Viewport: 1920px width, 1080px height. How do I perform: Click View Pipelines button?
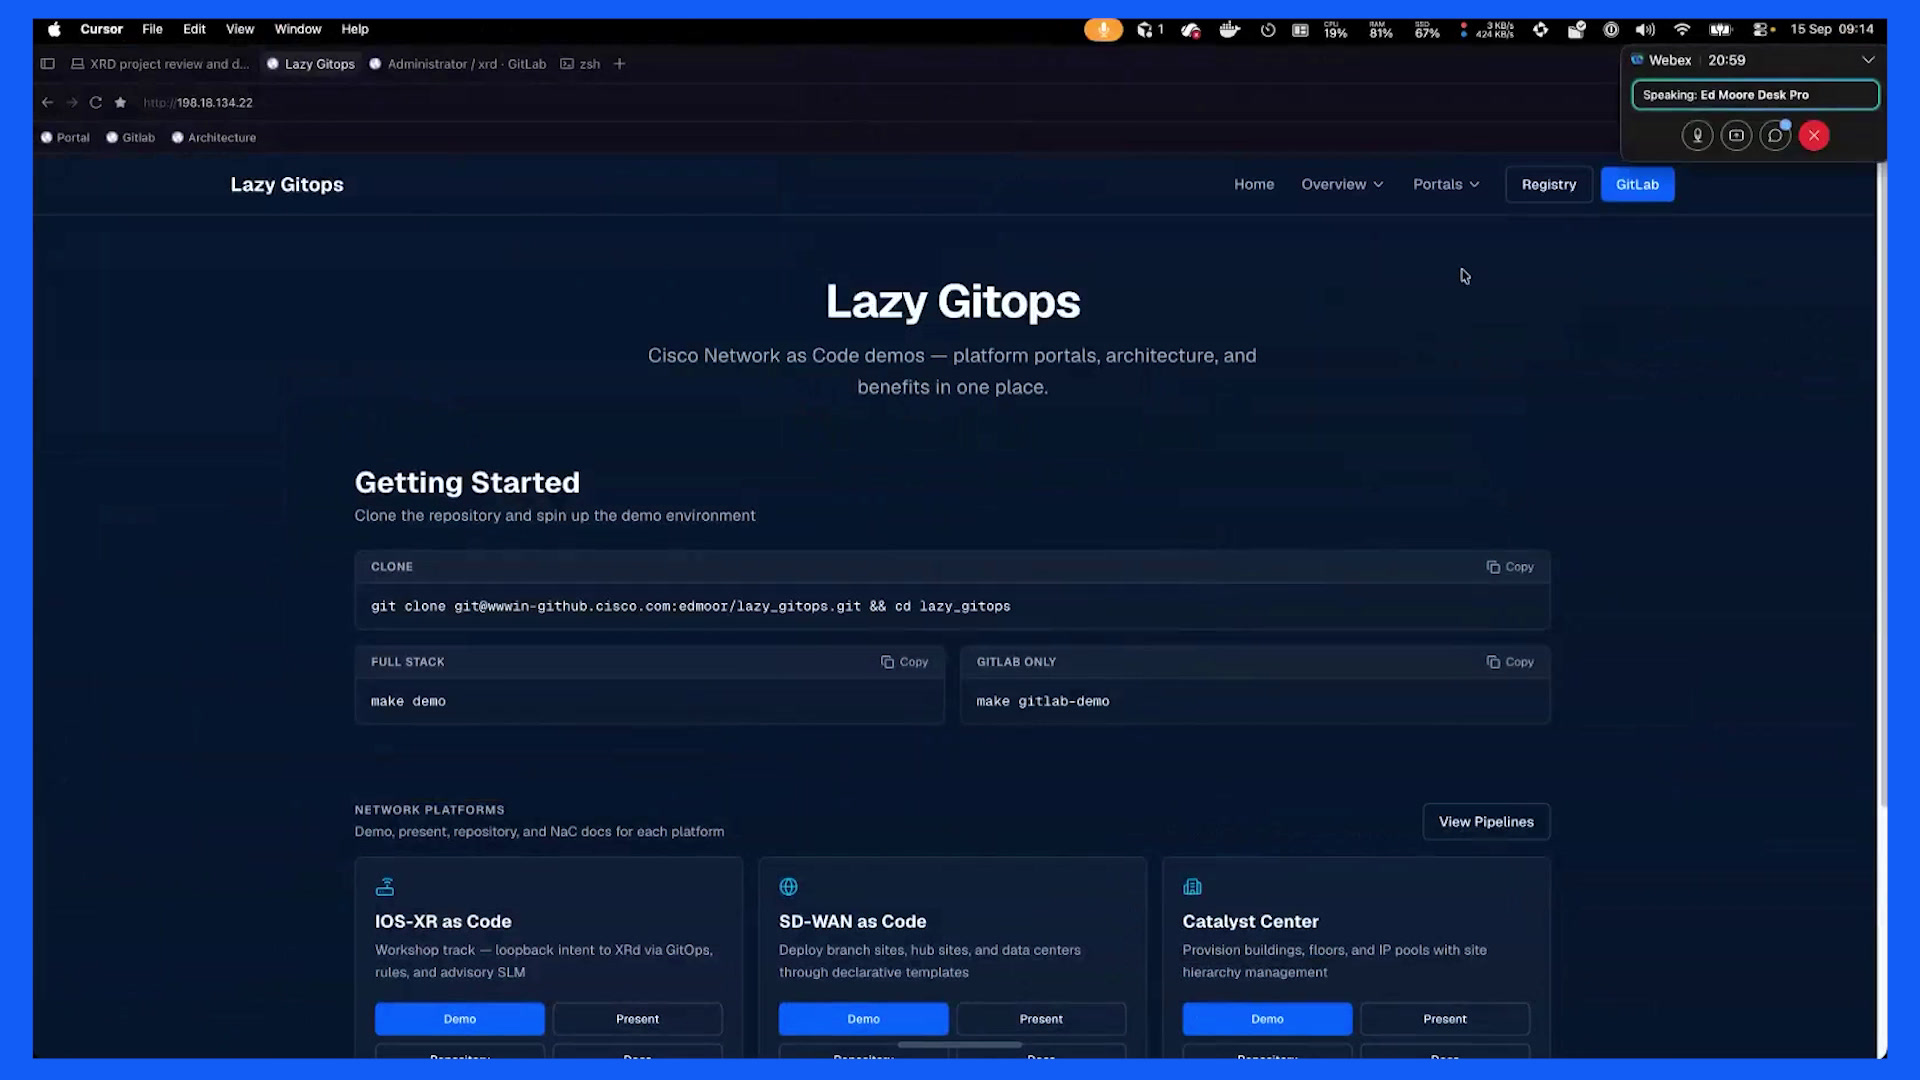point(1486,822)
